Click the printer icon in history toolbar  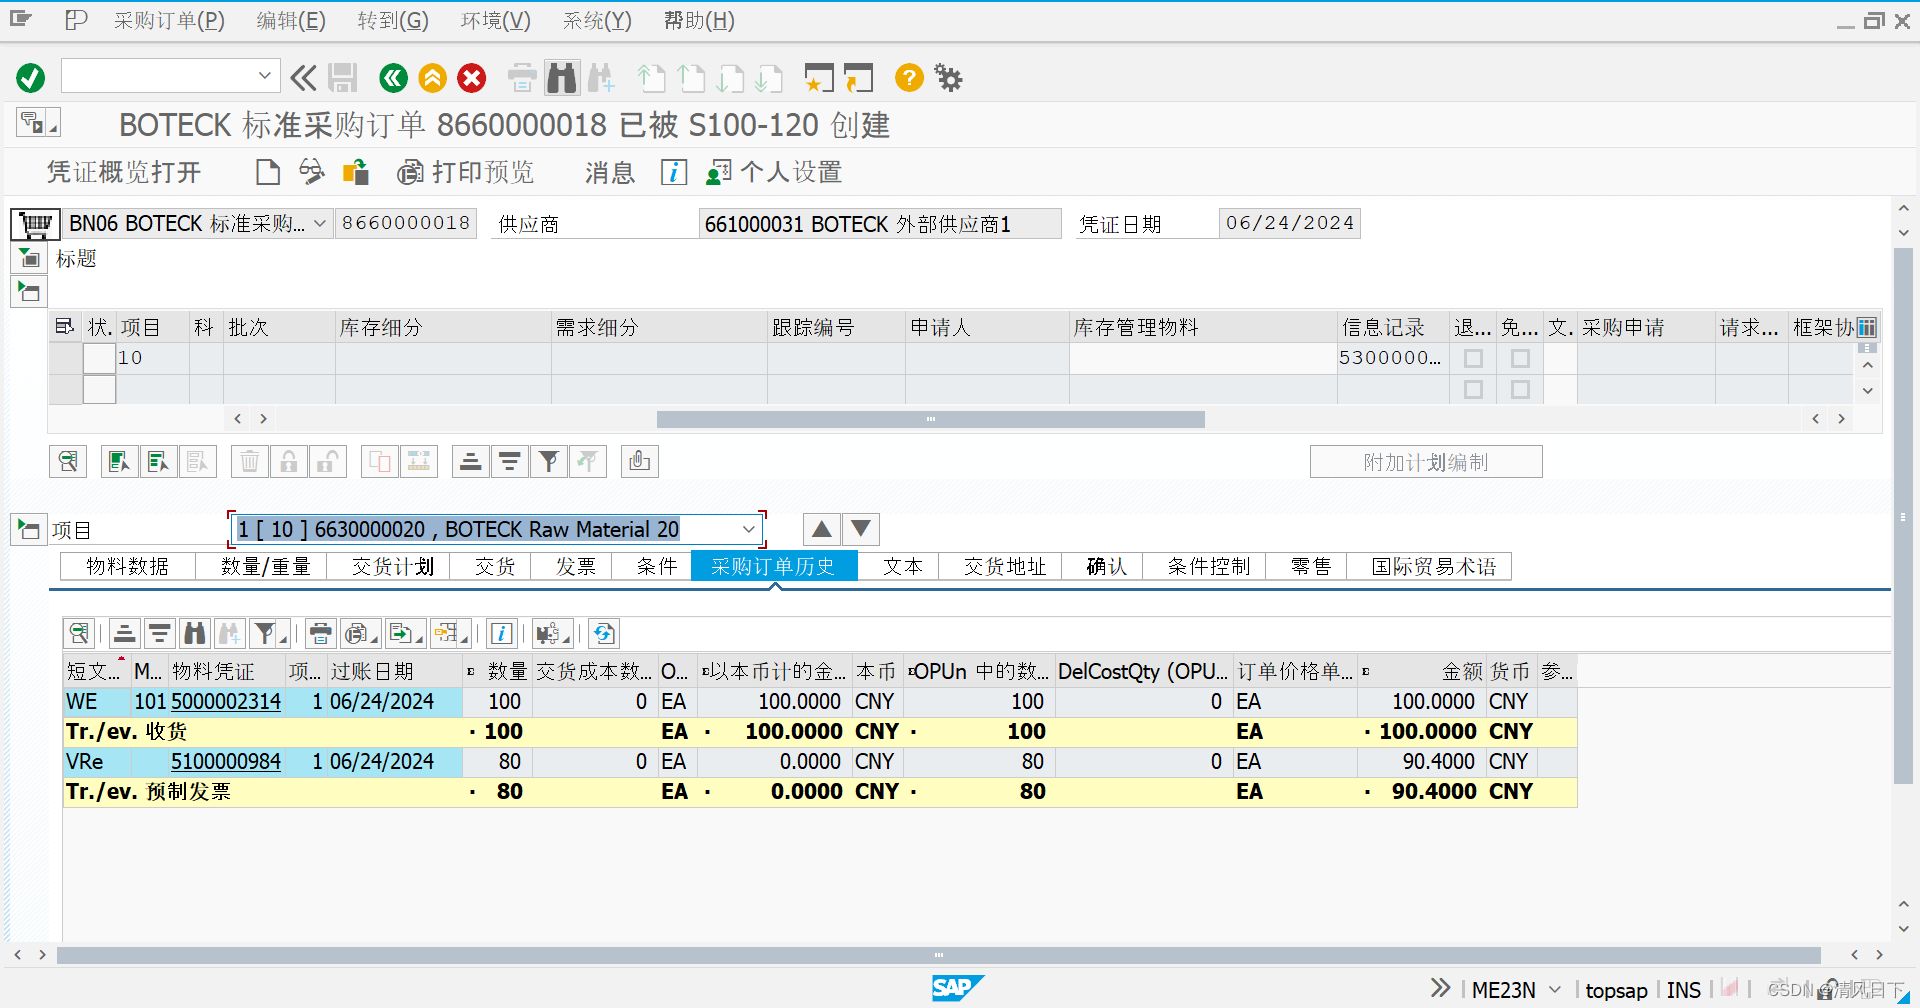[x=320, y=633]
